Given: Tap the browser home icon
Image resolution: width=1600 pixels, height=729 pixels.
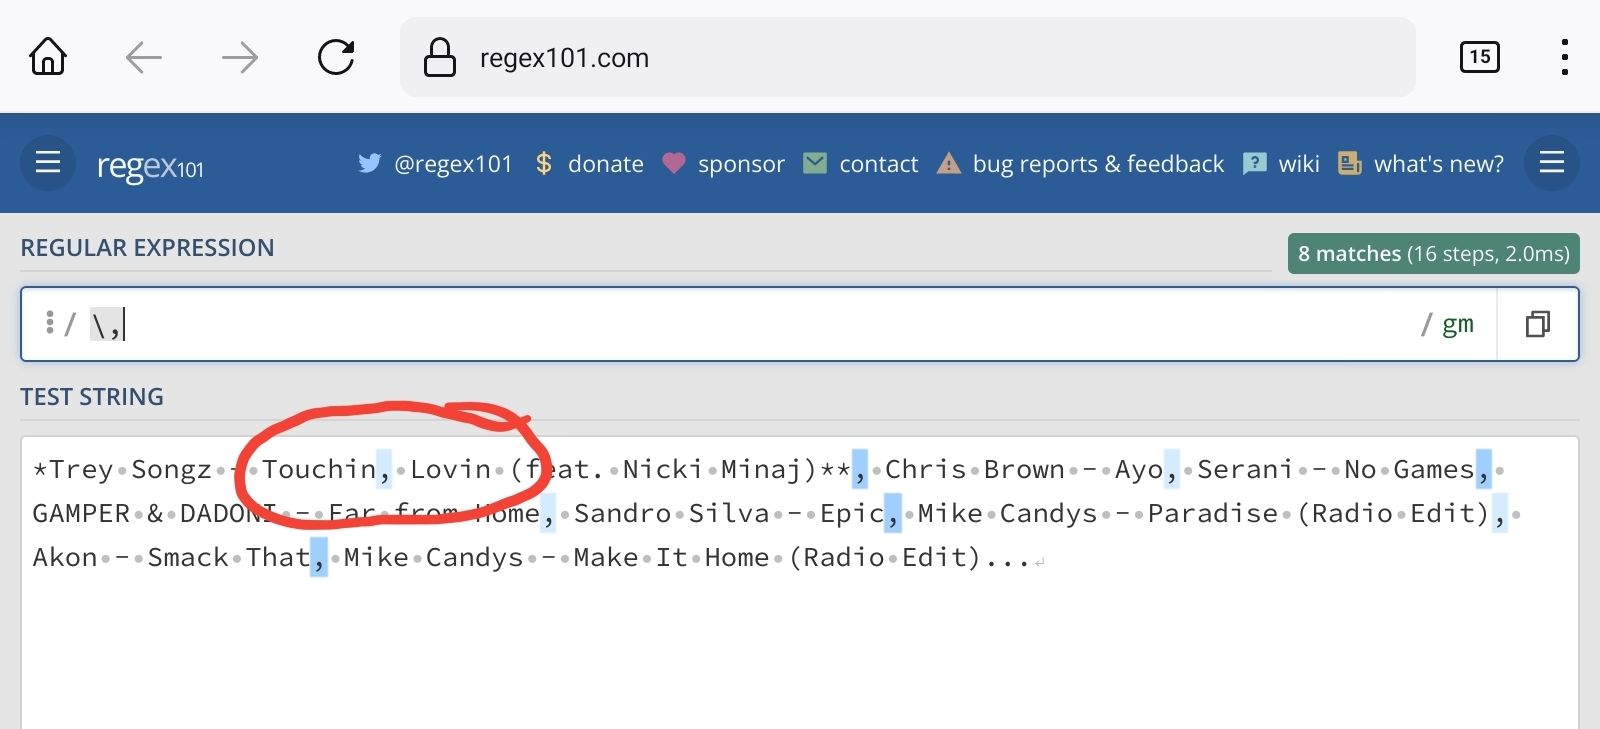Looking at the screenshot, I should (x=48, y=57).
